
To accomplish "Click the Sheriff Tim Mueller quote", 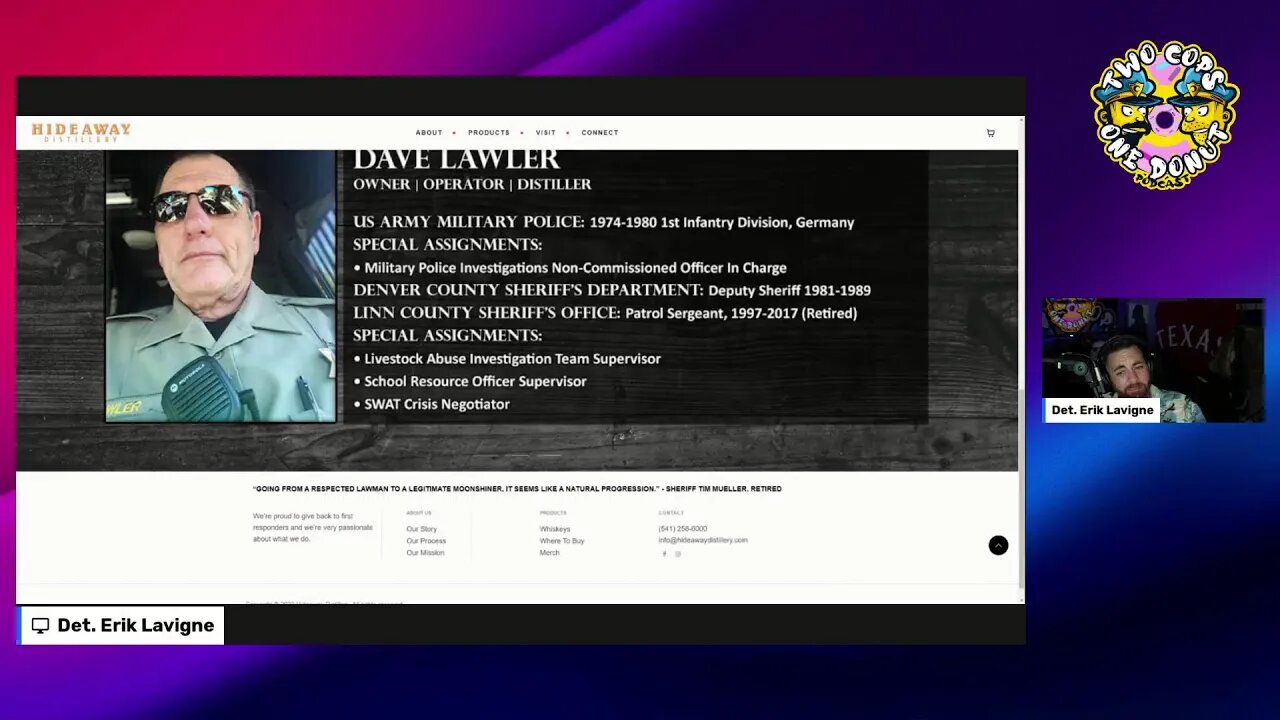I will coord(518,489).
